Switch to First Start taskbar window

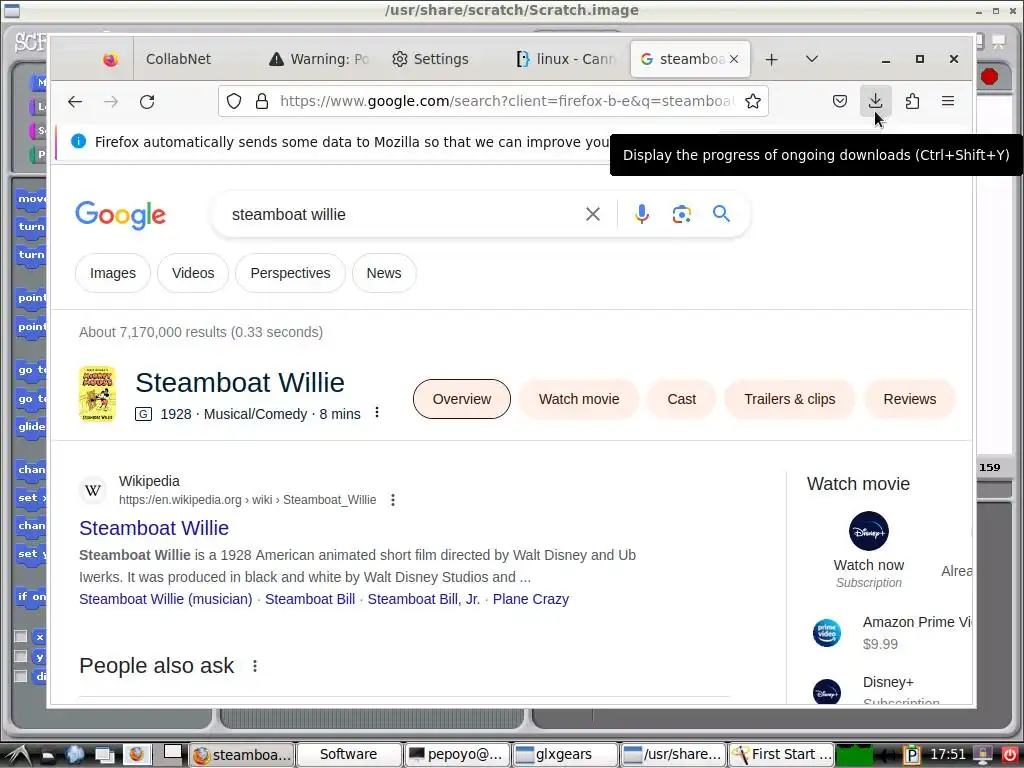pyautogui.click(x=782, y=754)
